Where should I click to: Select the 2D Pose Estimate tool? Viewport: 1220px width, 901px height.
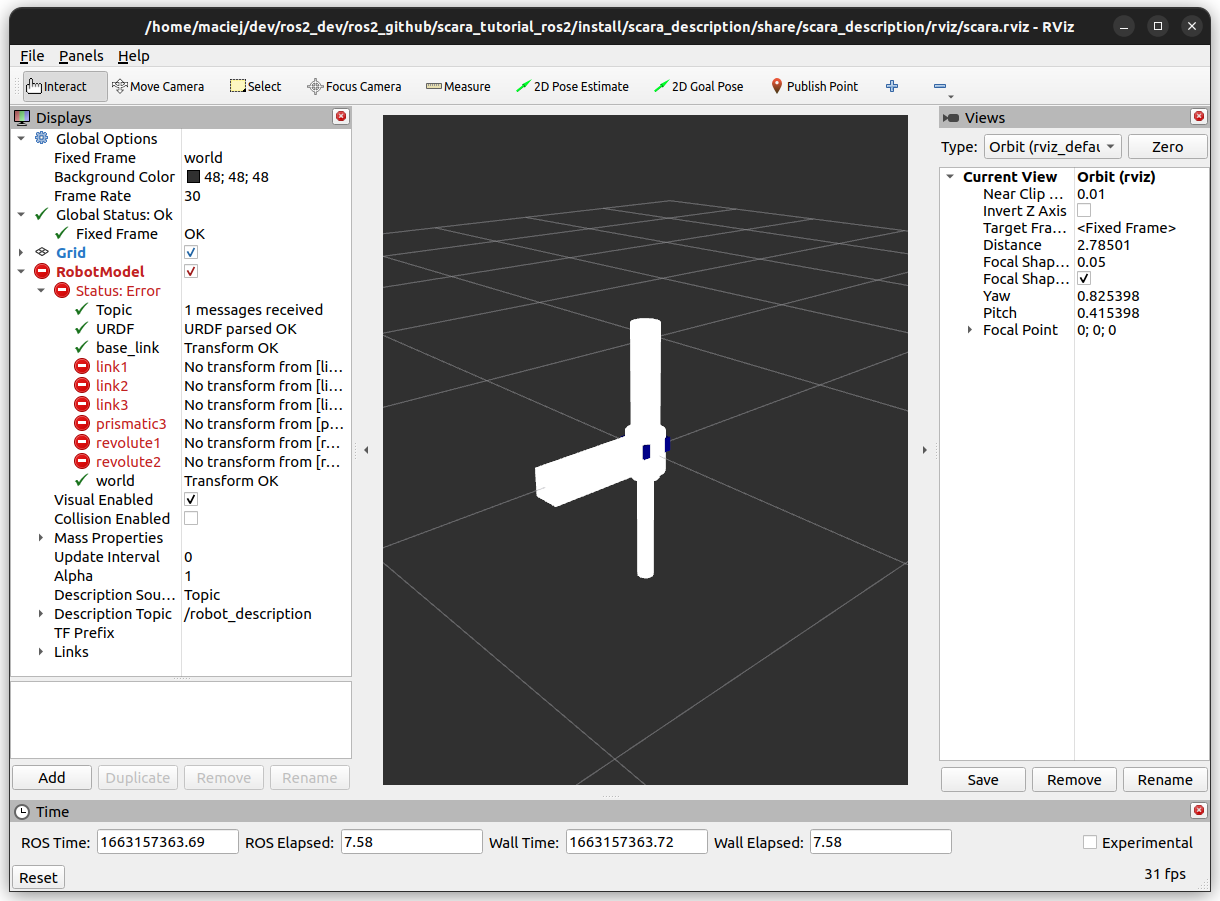pyautogui.click(x=572, y=86)
